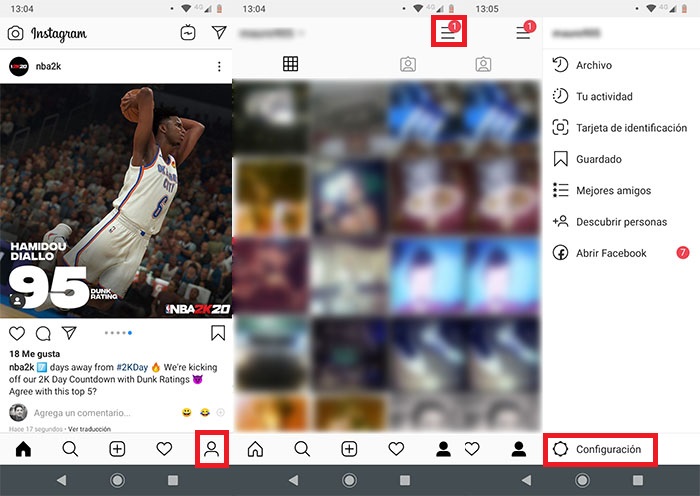
Task: Tap Android back button under the feed screen
Action: 62,480
